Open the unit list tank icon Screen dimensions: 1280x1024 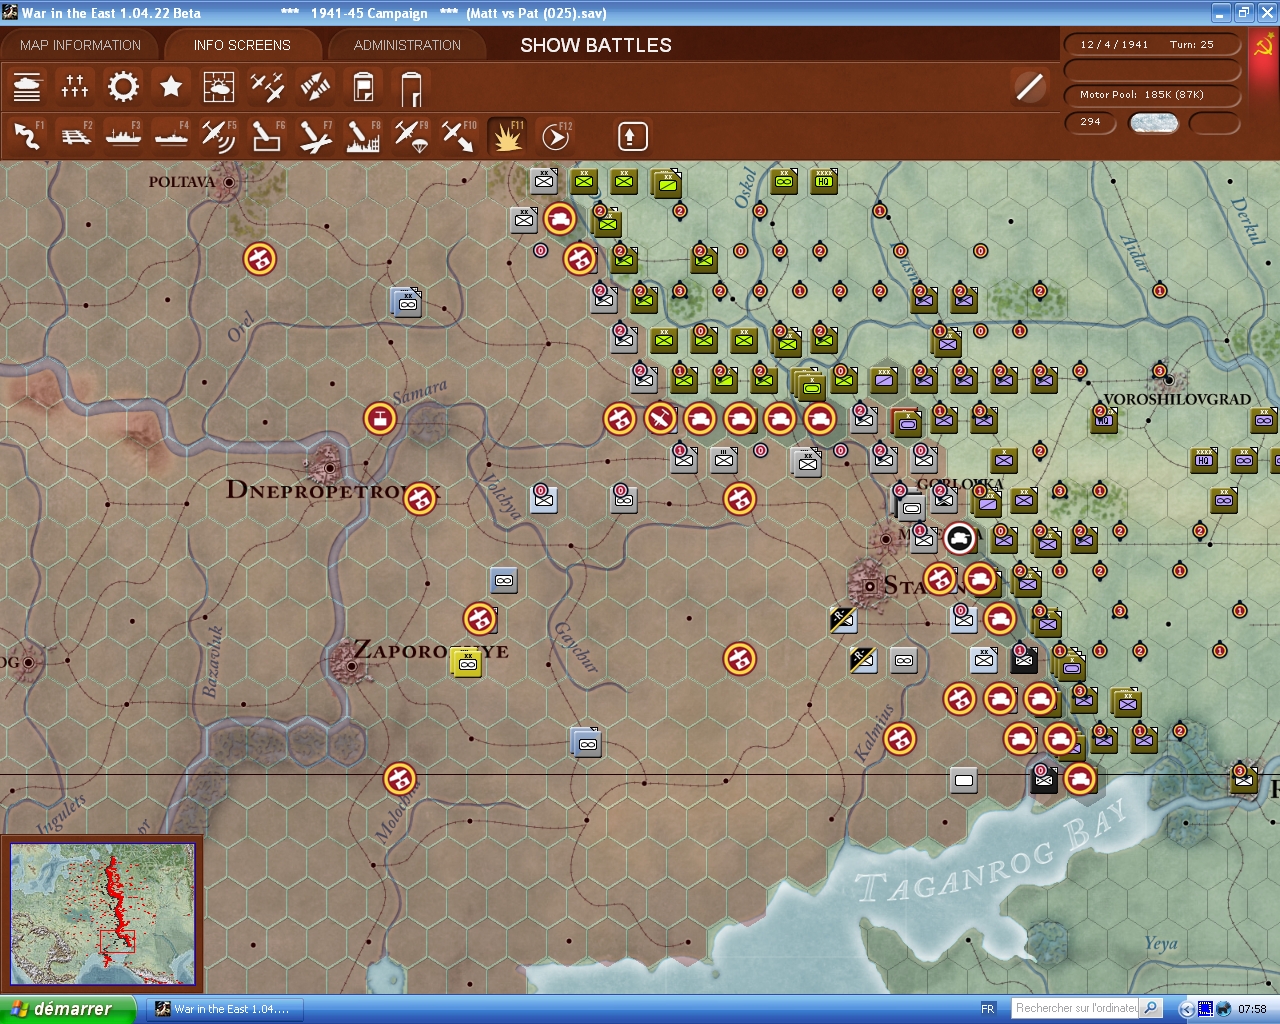click(27, 87)
